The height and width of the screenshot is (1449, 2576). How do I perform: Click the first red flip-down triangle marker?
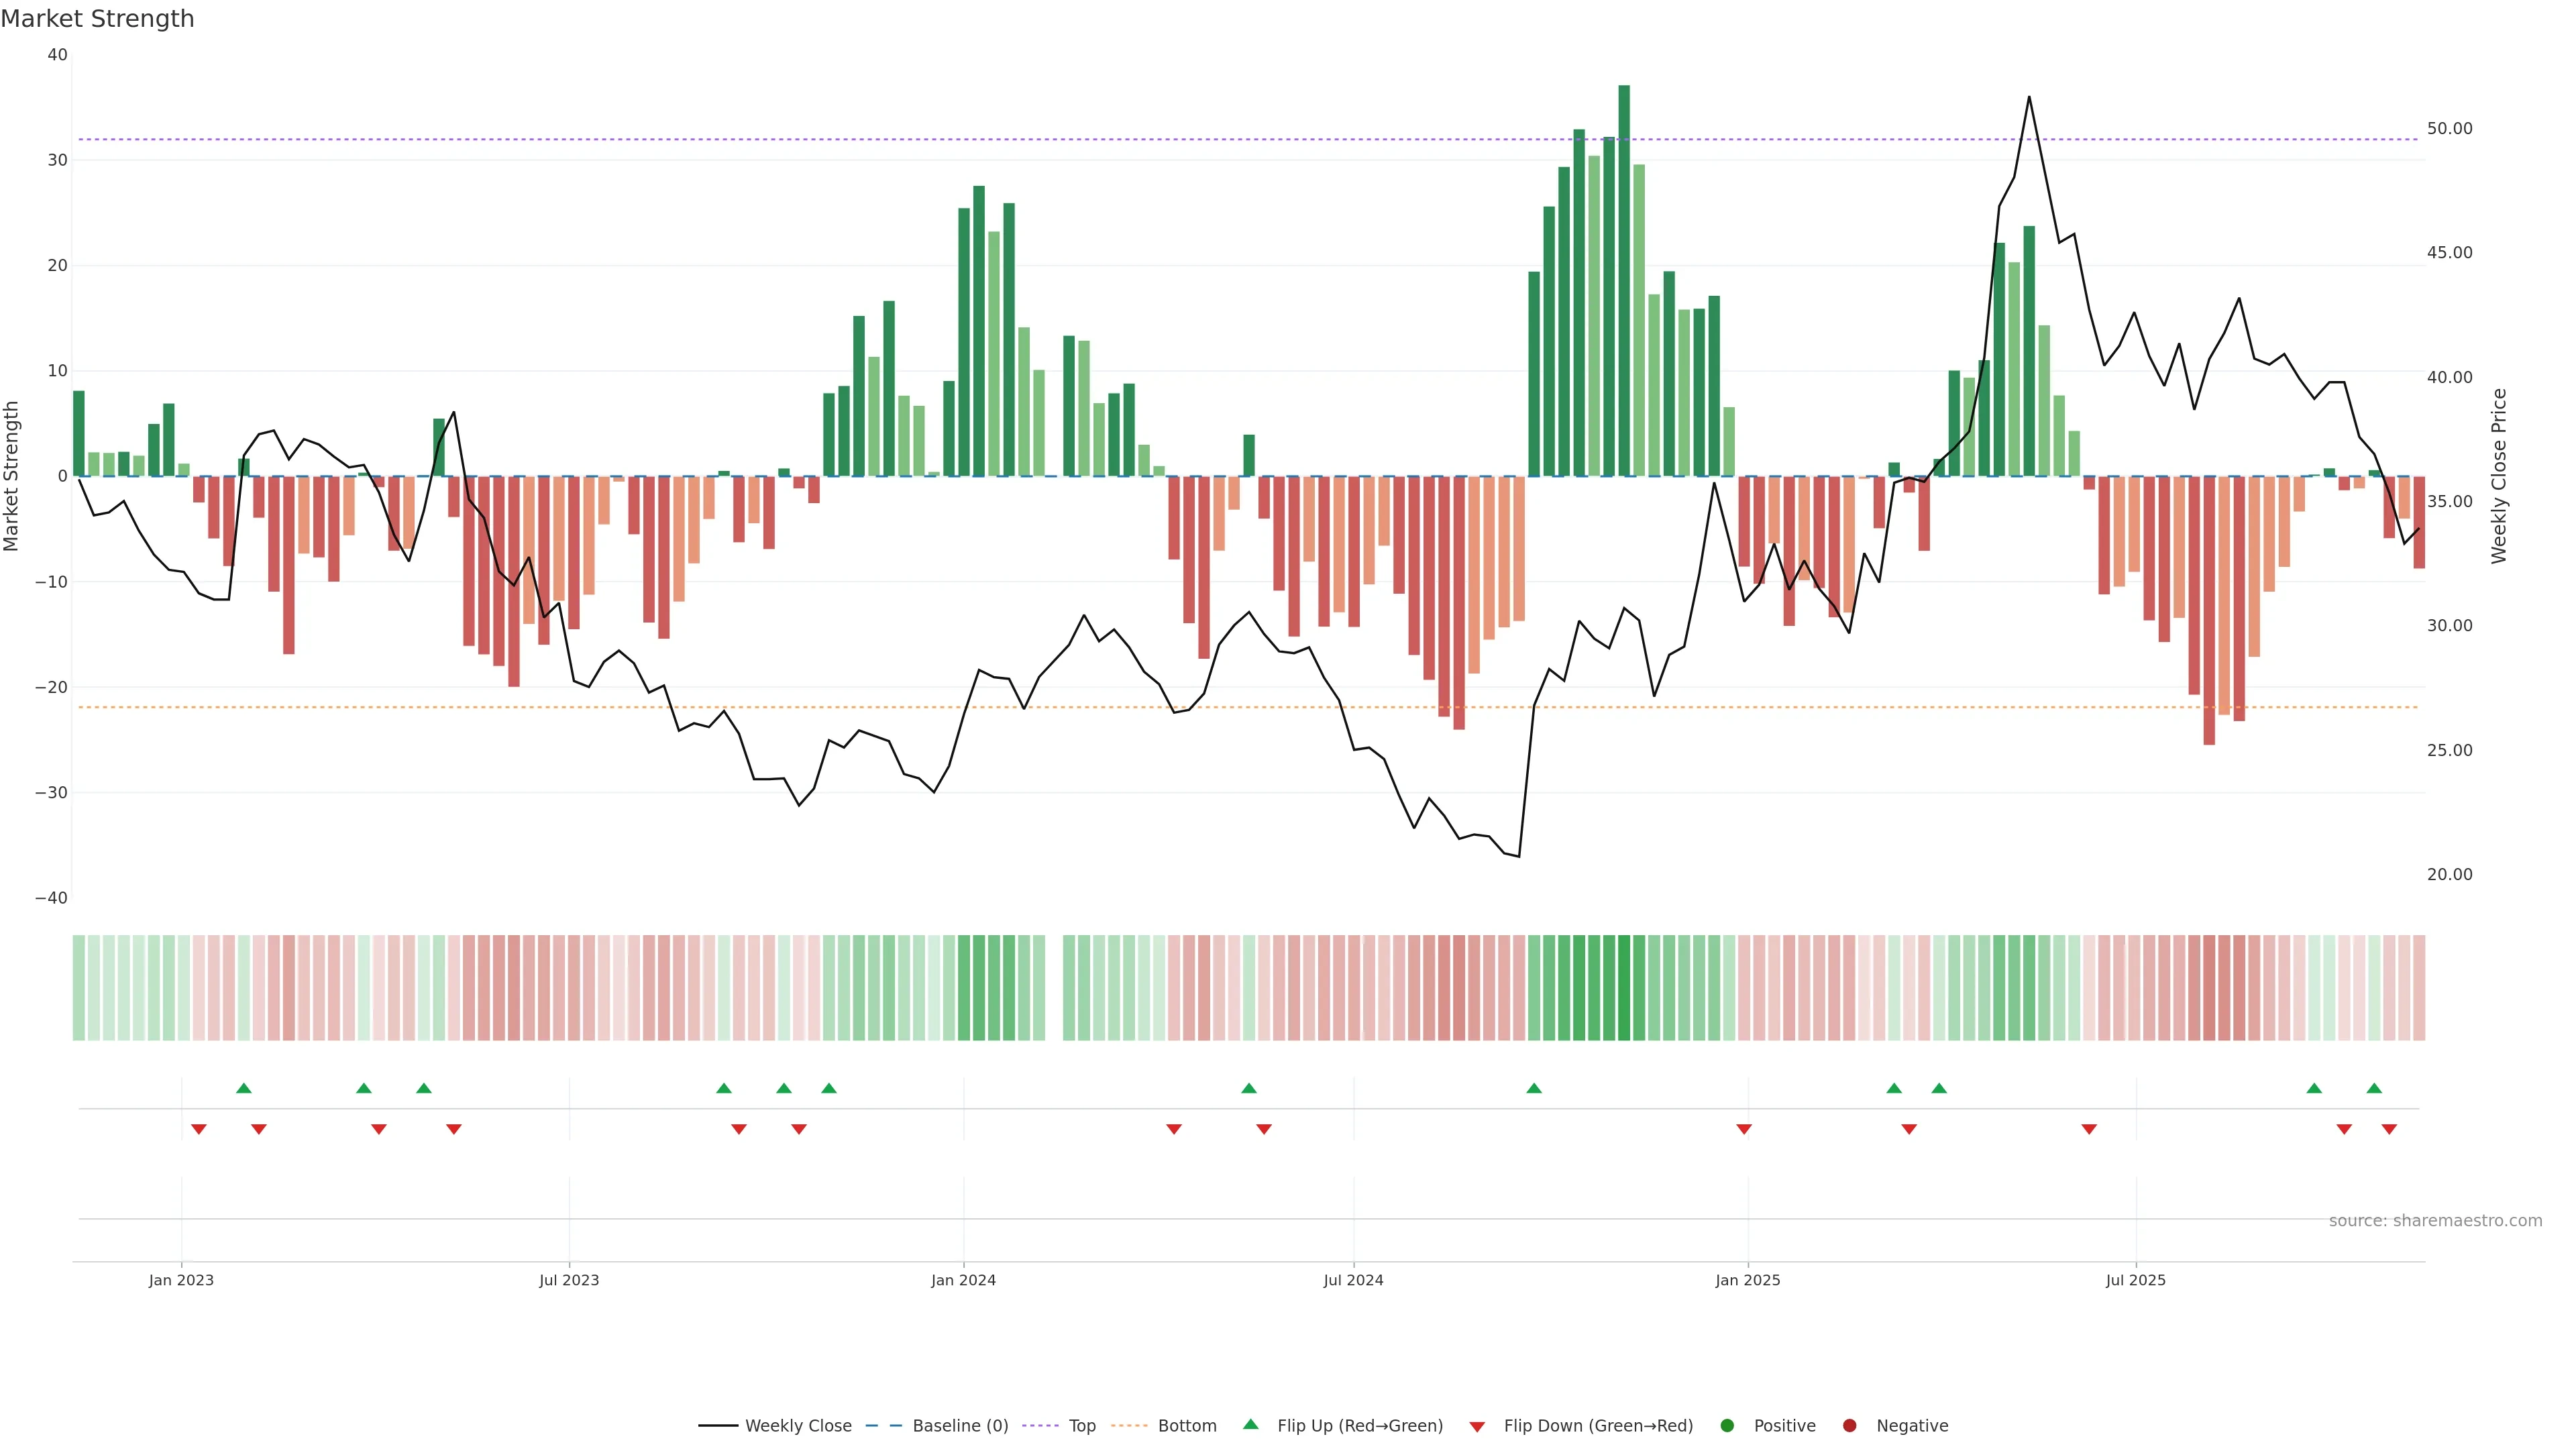click(199, 1129)
